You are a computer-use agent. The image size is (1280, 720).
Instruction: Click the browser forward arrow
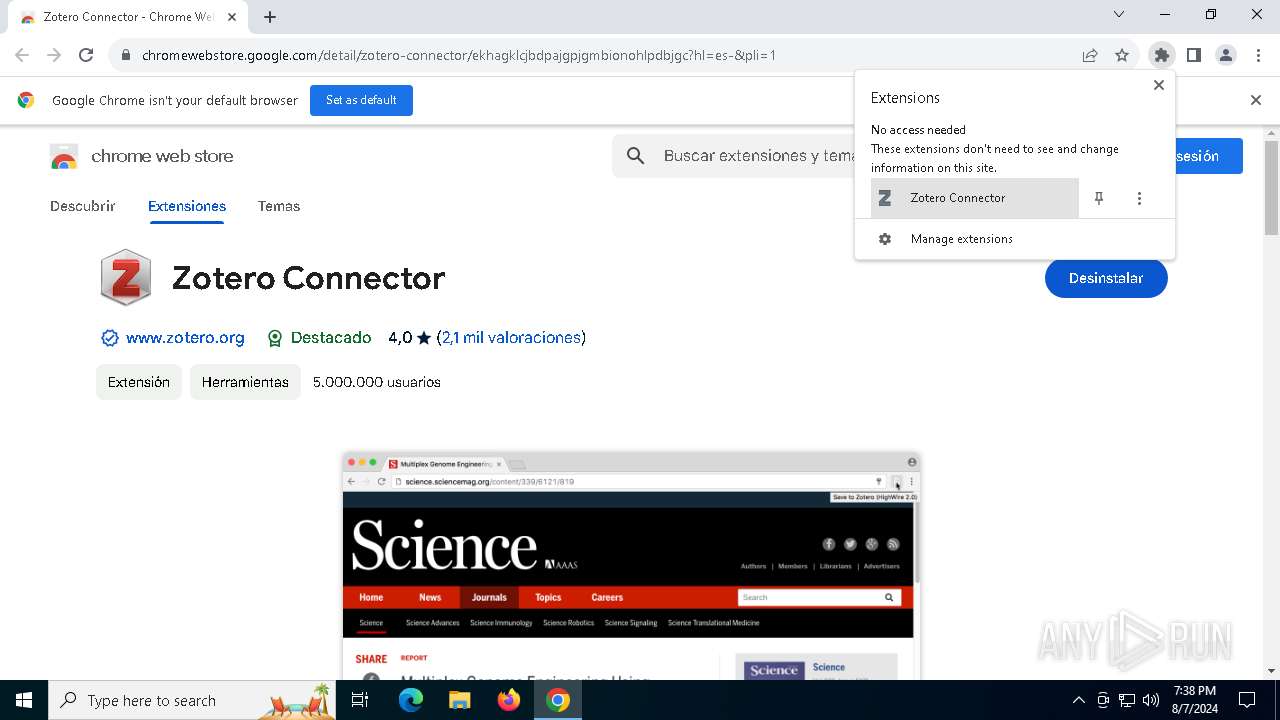[x=54, y=55]
